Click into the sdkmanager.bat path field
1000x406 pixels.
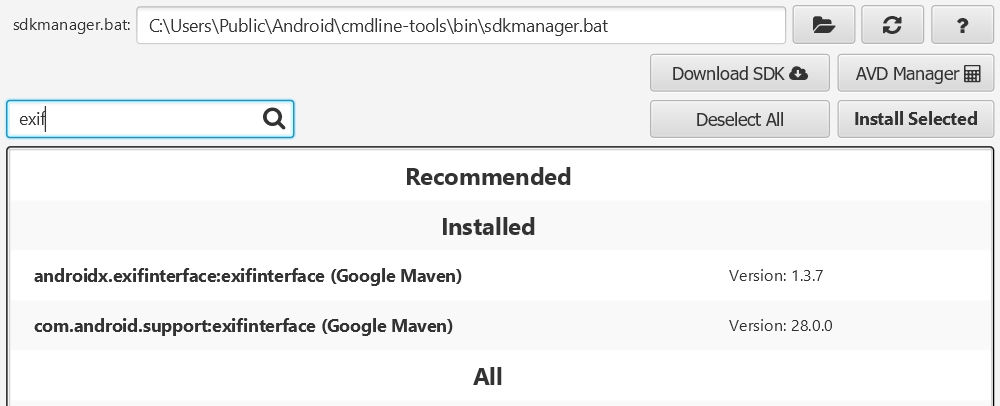pos(460,26)
